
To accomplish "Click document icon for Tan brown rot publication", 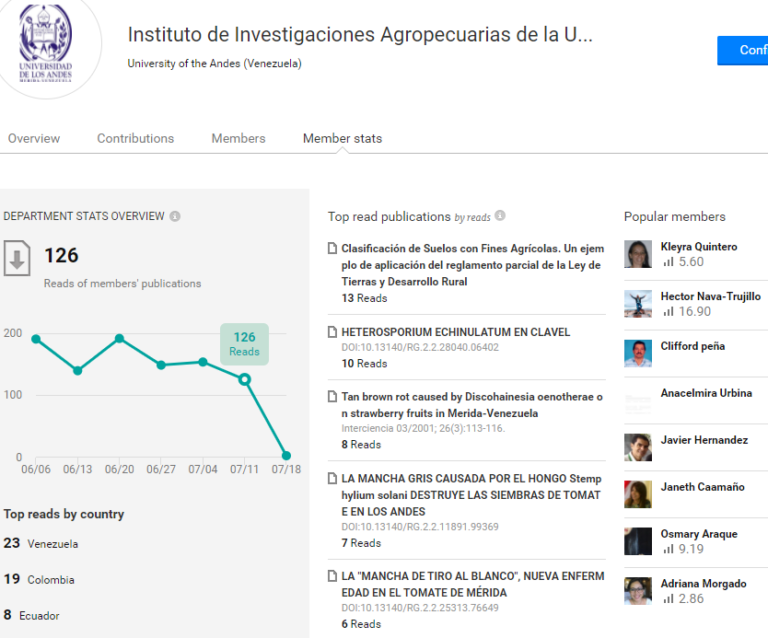I will tap(333, 396).
